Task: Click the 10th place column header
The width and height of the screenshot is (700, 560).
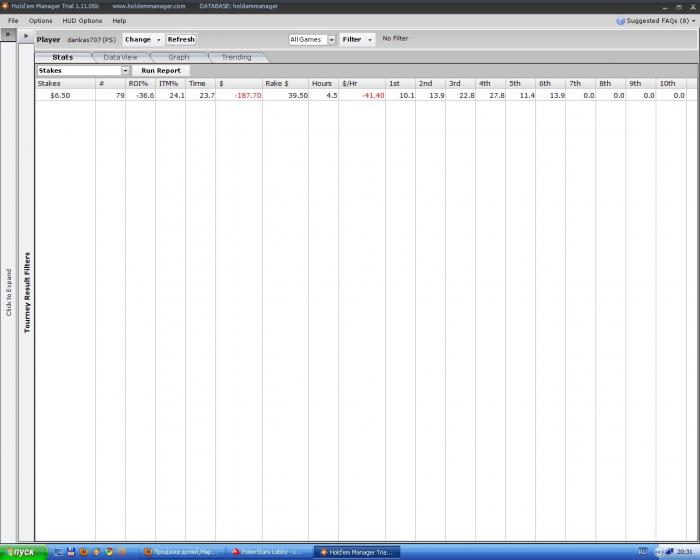Action: tap(671, 84)
